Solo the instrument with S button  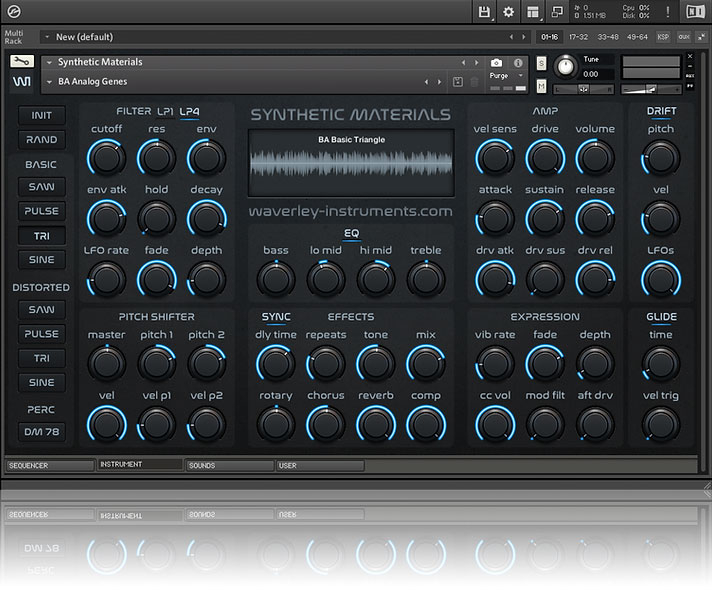click(542, 63)
